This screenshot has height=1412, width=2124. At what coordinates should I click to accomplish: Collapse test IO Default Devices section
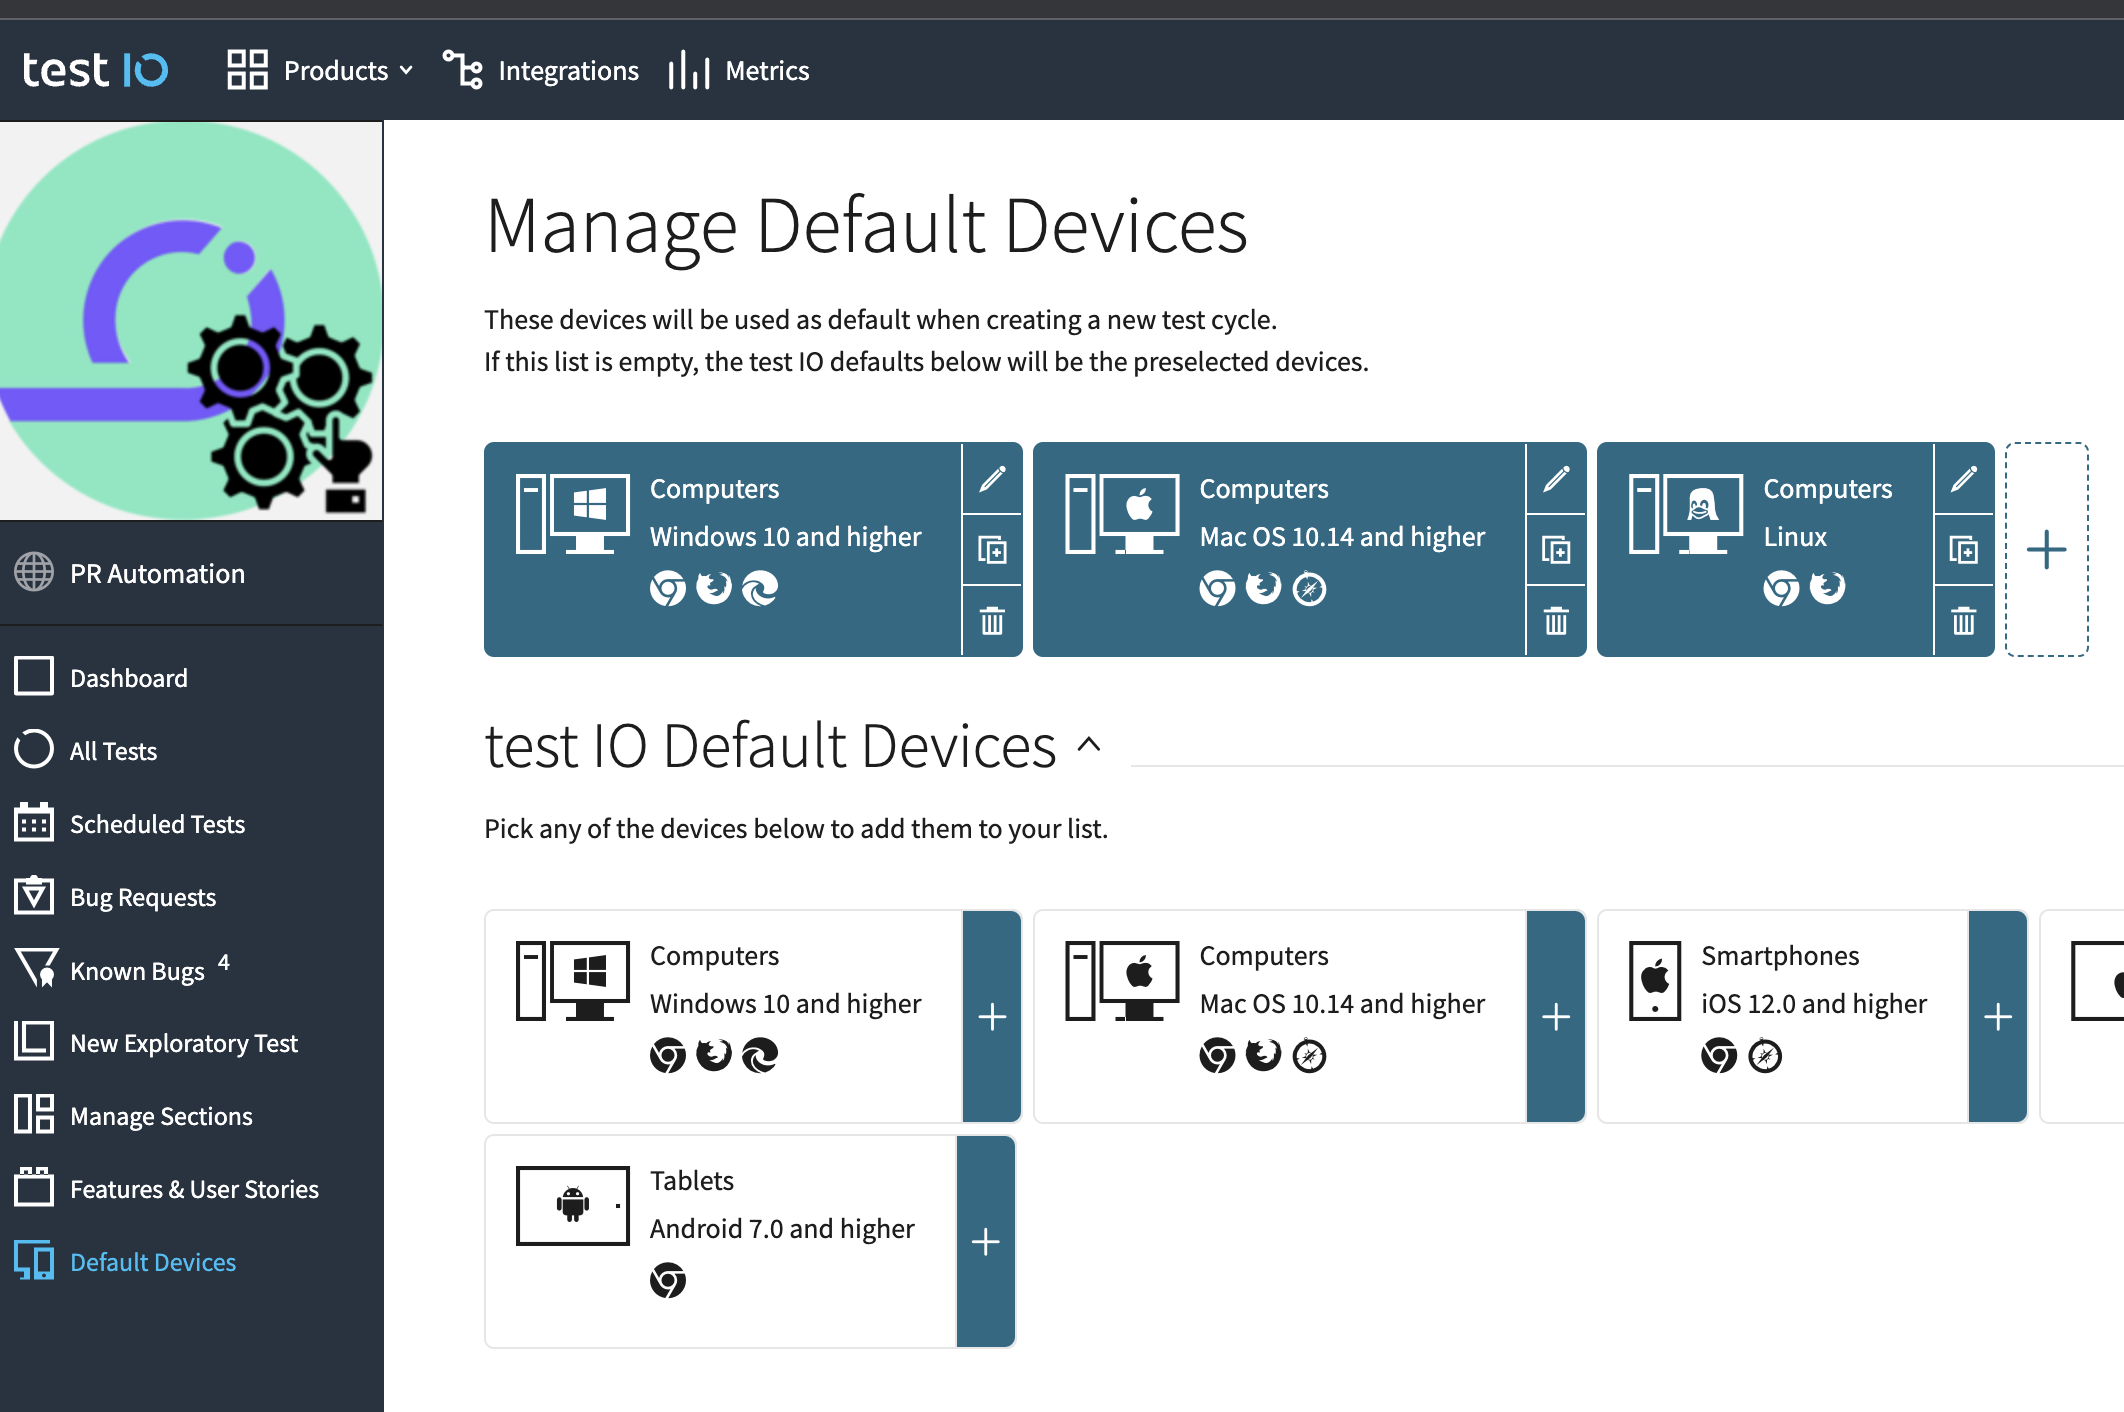[1089, 745]
